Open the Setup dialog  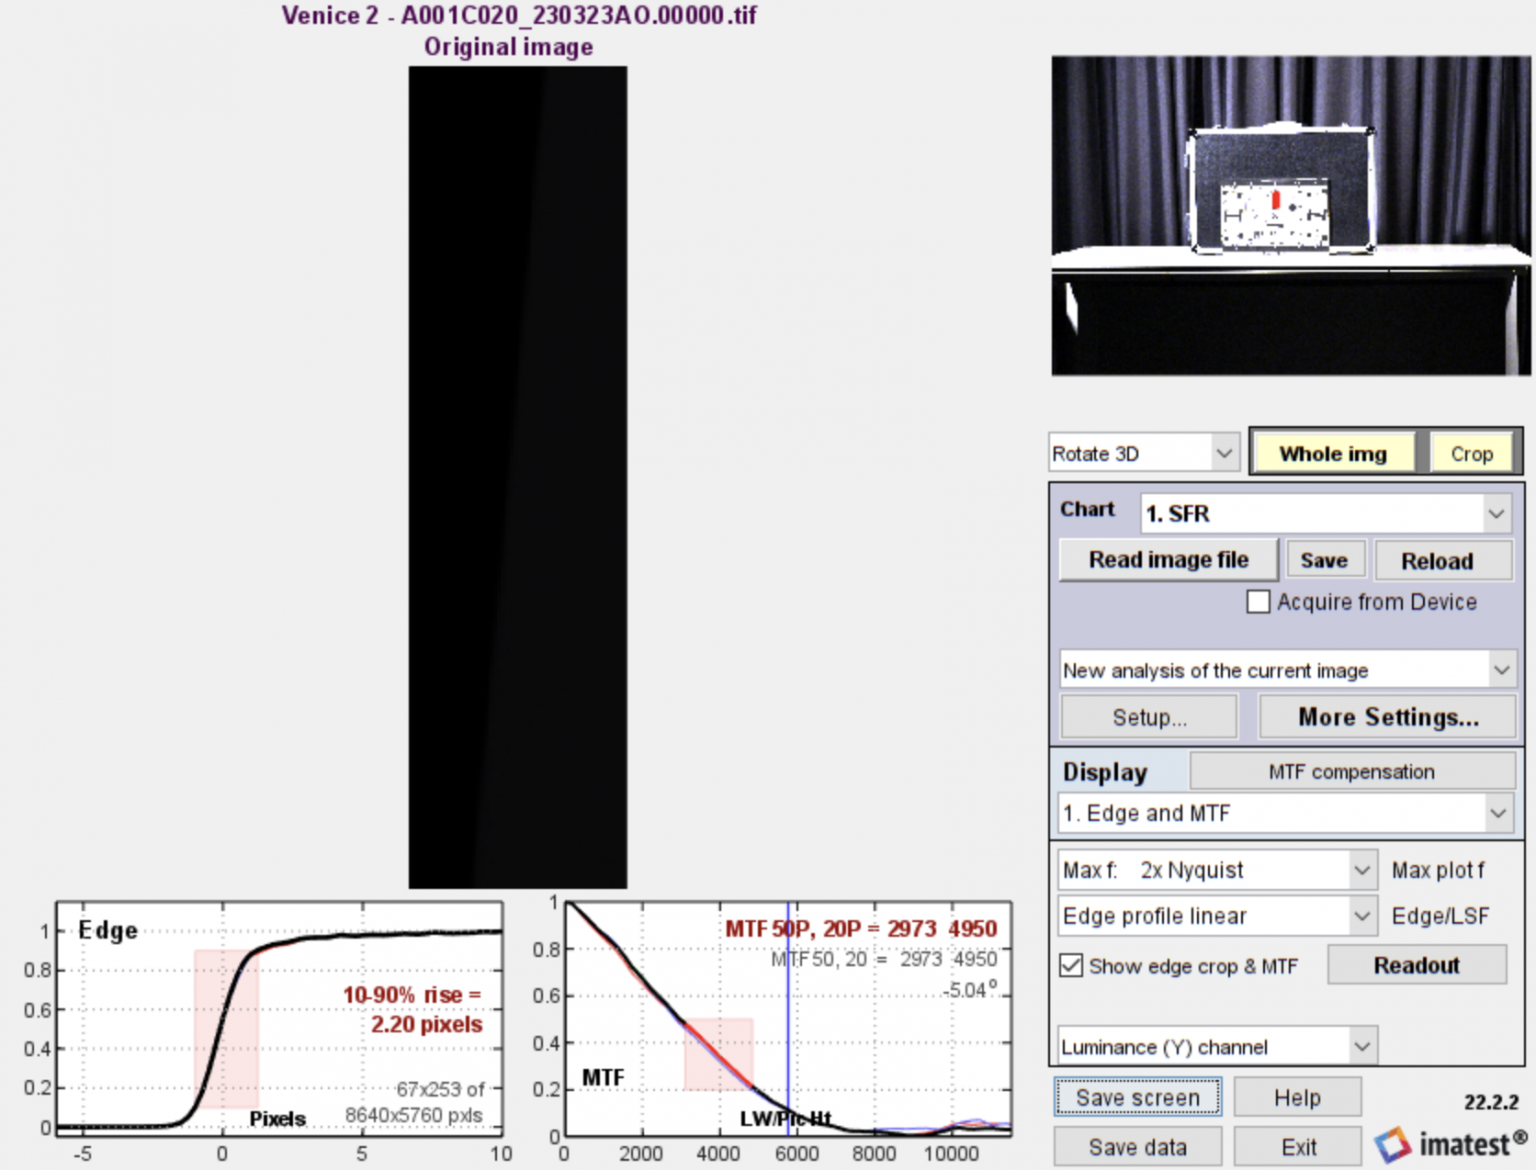click(1148, 716)
